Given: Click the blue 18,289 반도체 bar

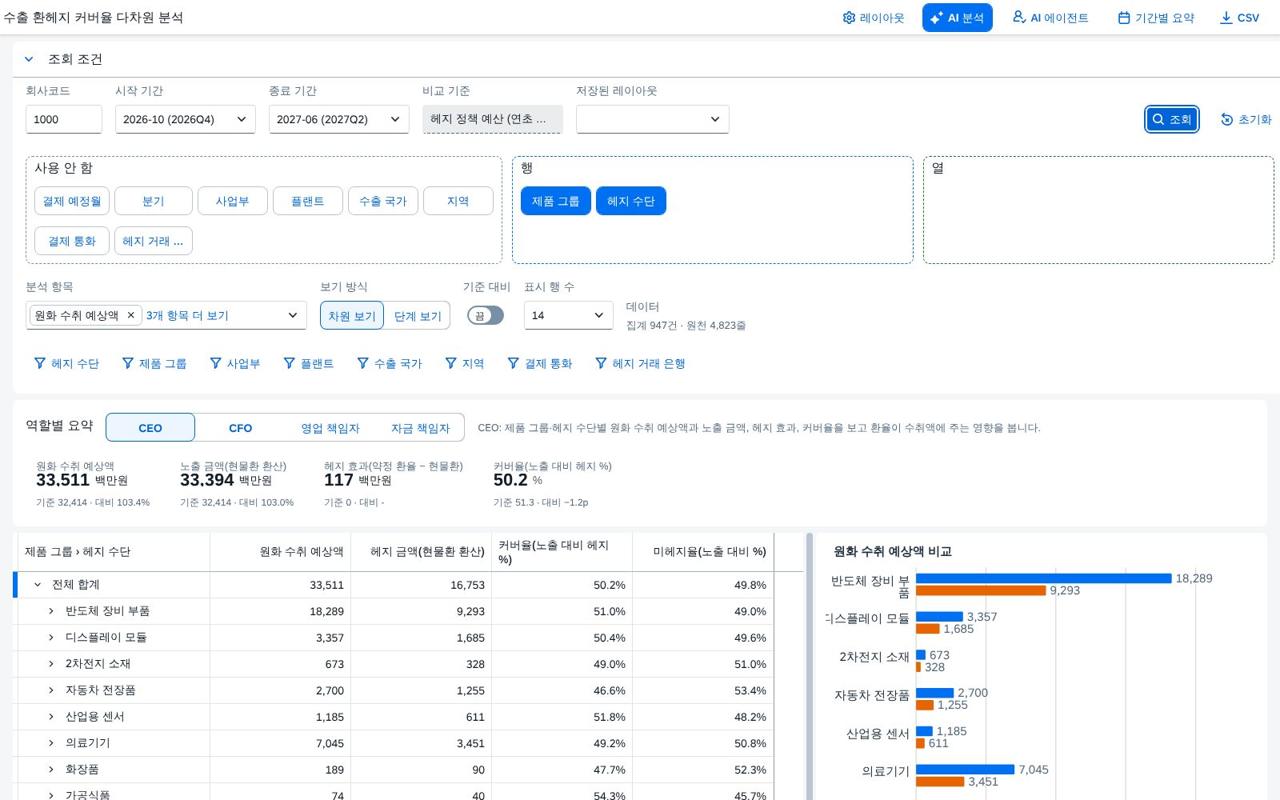Looking at the screenshot, I should pos(1043,579).
